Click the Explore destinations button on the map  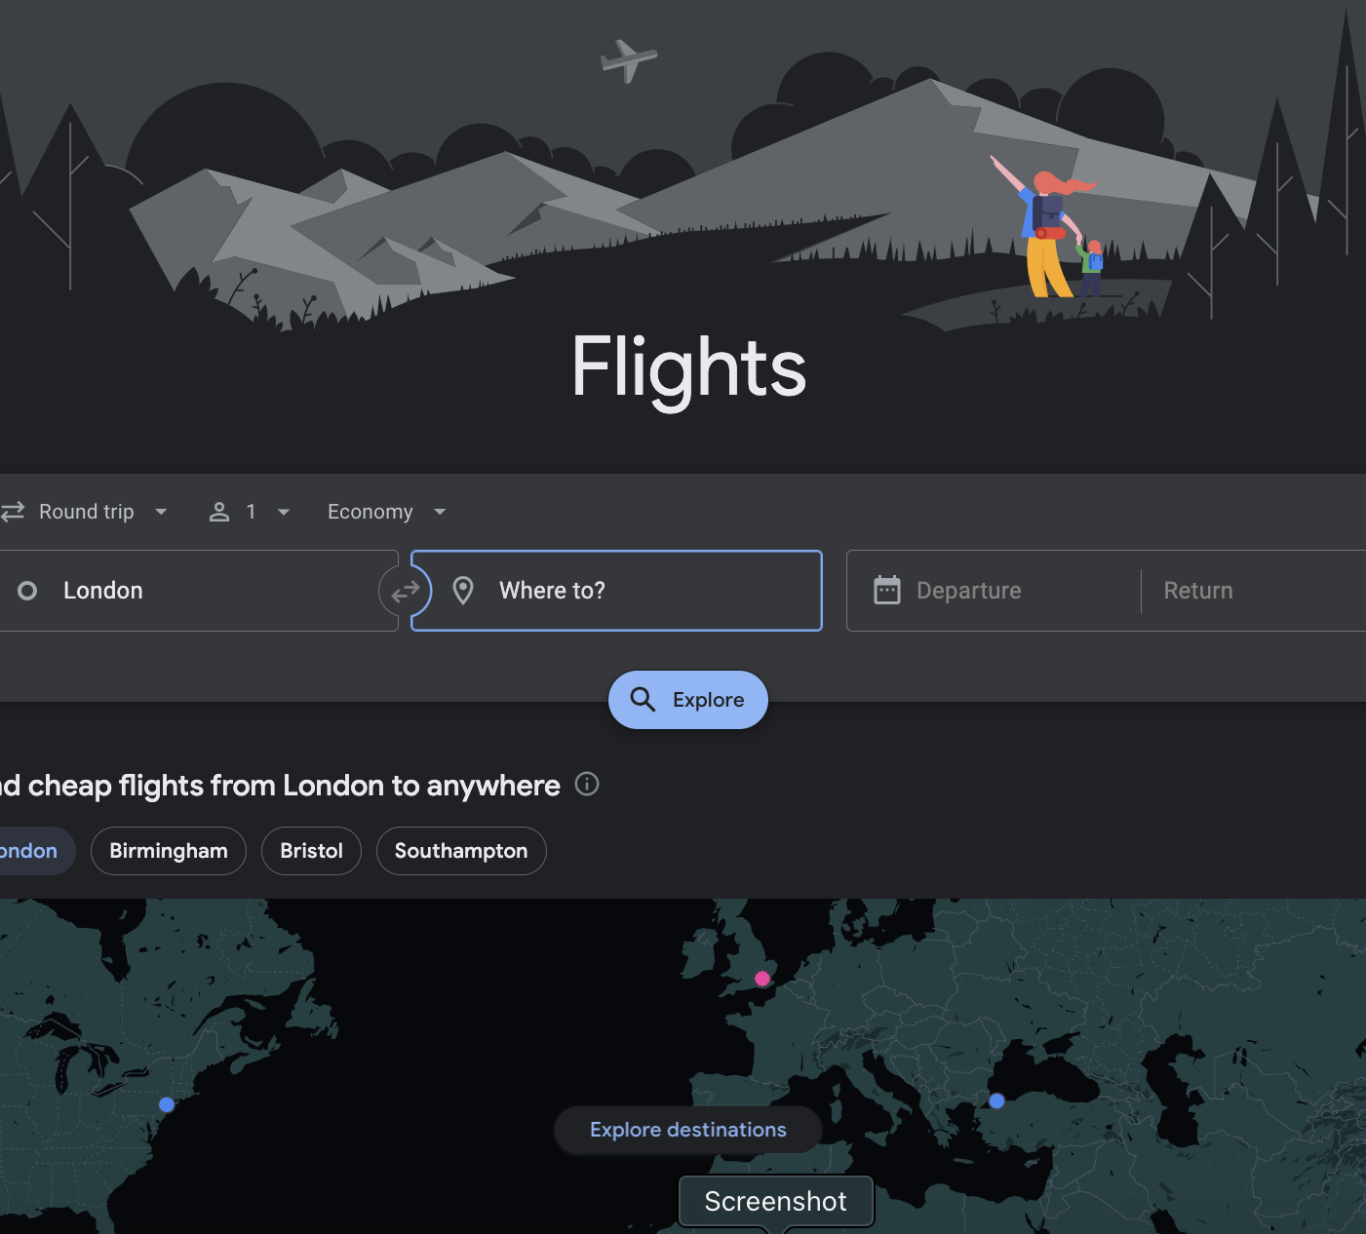[688, 1130]
